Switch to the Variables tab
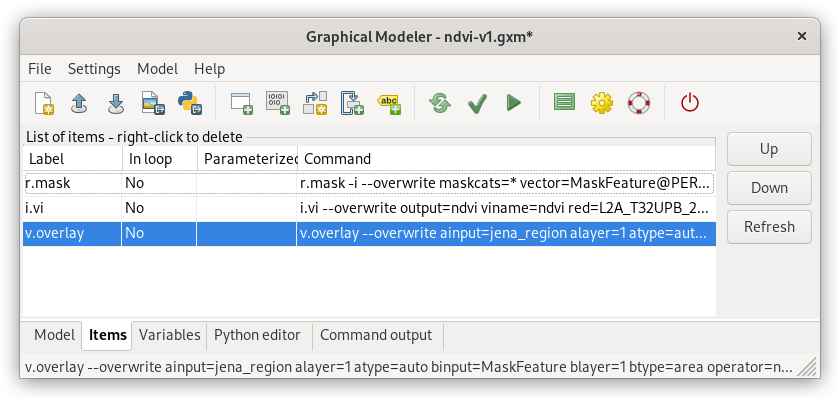838x398 pixels. 169,335
